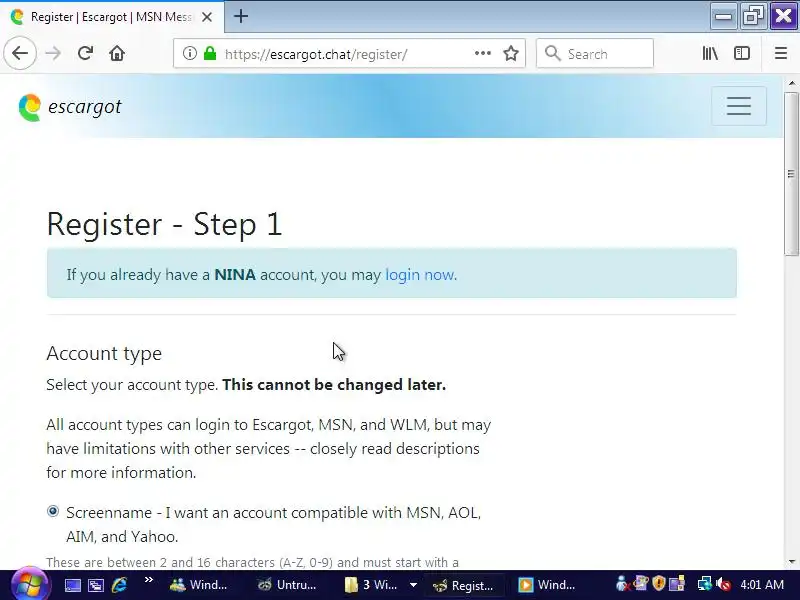Reload the current page
The height and width of the screenshot is (600, 800).
[x=85, y=53]
